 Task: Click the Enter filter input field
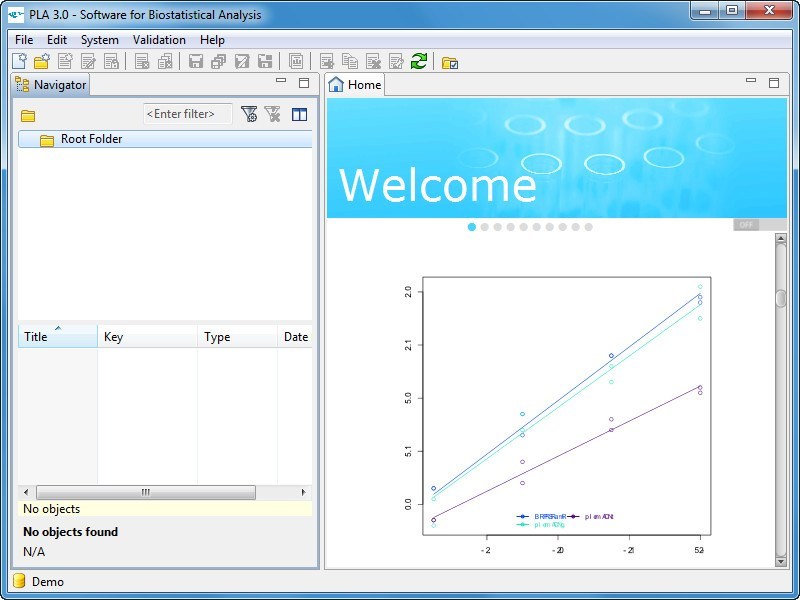coord(187,114)
